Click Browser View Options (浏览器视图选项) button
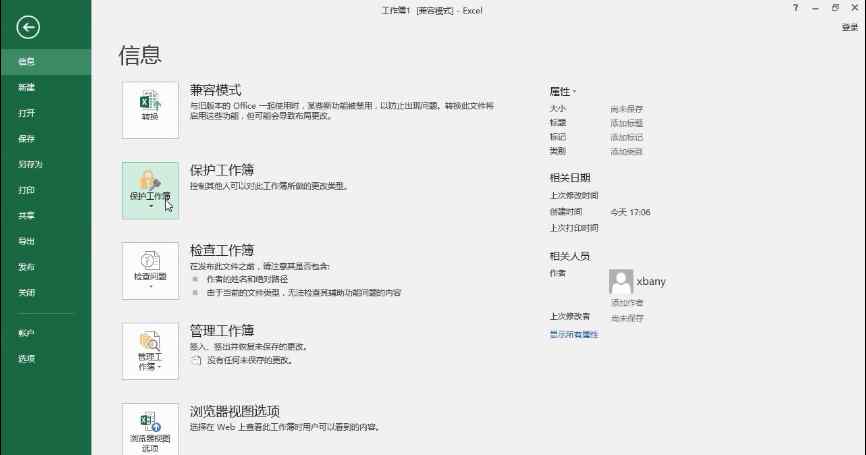Viewport: 866px width, 455px height. click(x=150, y=430)
